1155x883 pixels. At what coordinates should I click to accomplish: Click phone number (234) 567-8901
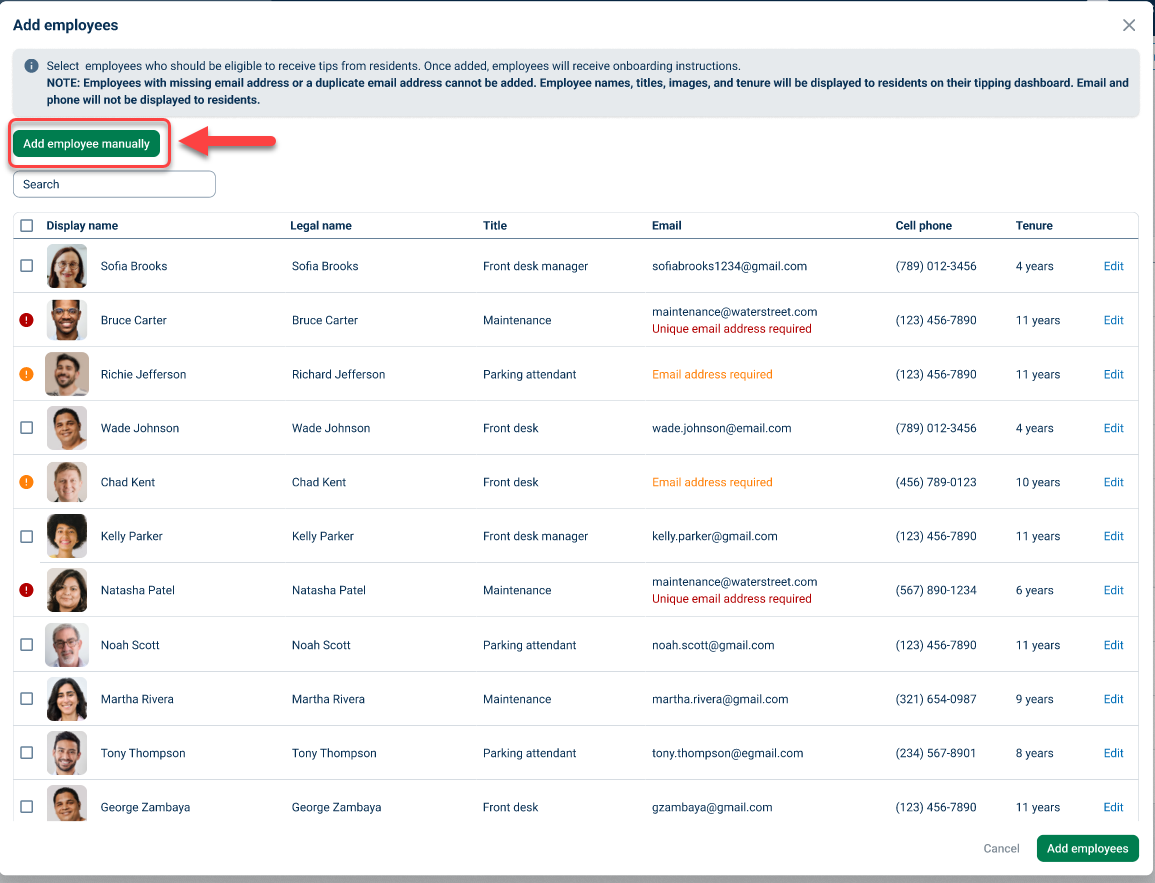click(x=935, y=753)
